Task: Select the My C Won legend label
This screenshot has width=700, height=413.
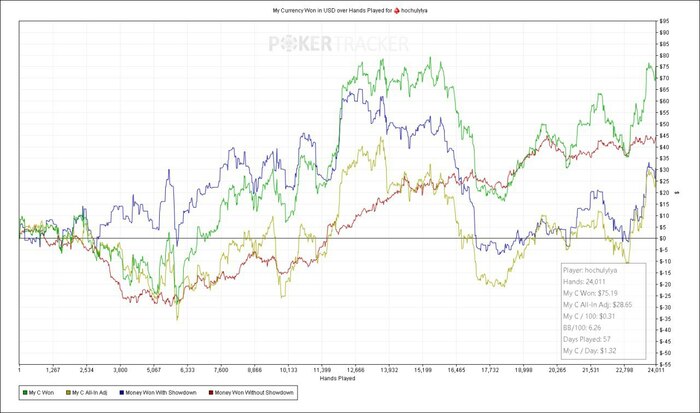Action: (x=41, y=393)
